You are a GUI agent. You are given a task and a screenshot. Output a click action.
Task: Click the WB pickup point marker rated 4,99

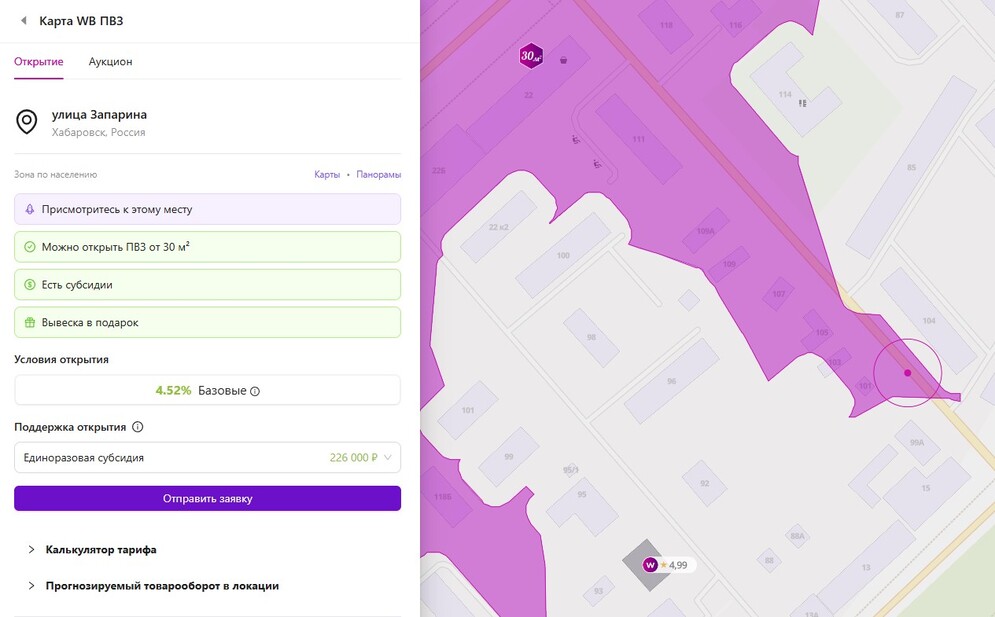pos(651,565)
